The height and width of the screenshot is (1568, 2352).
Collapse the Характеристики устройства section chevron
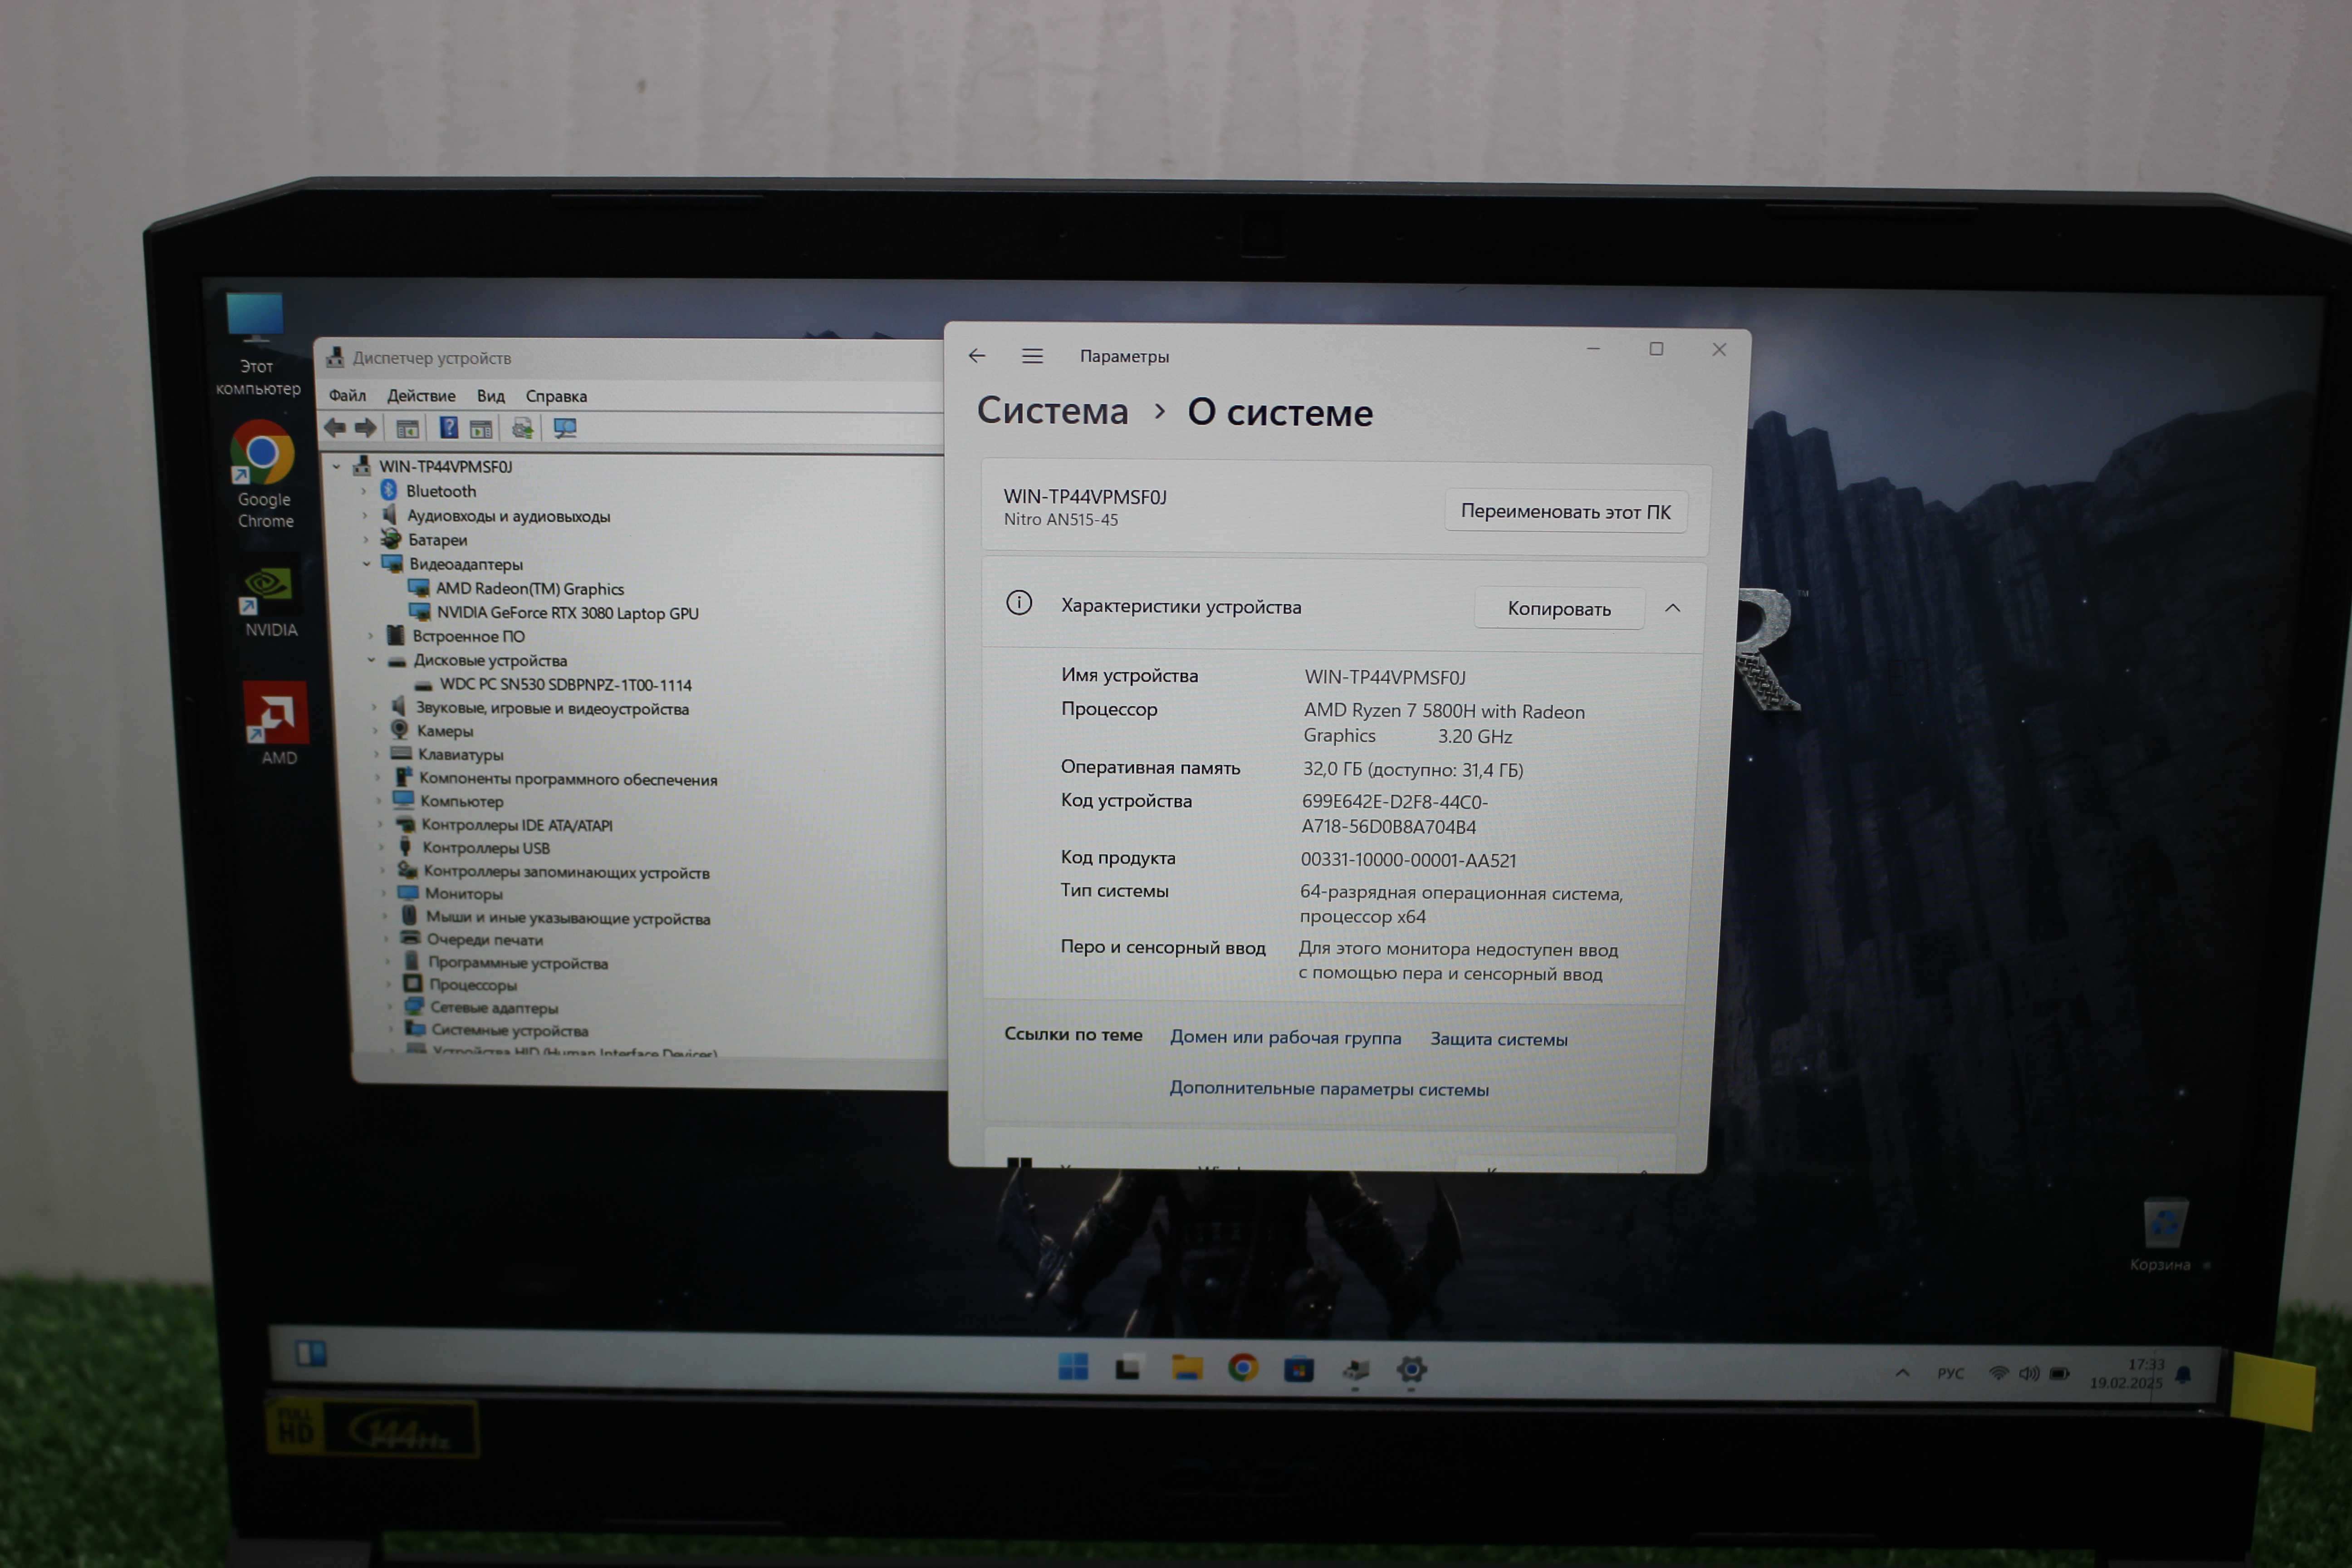(x=1672, y=608)
